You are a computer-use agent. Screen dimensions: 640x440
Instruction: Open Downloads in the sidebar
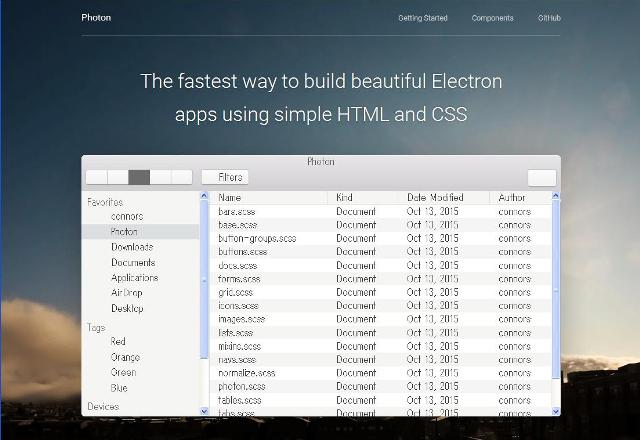coord(140,247)
